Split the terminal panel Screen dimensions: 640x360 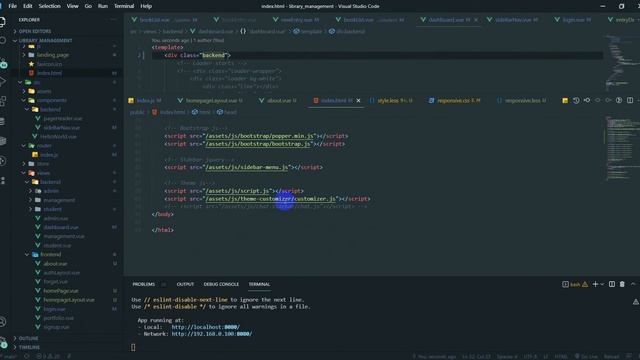[x=611, y=284]
